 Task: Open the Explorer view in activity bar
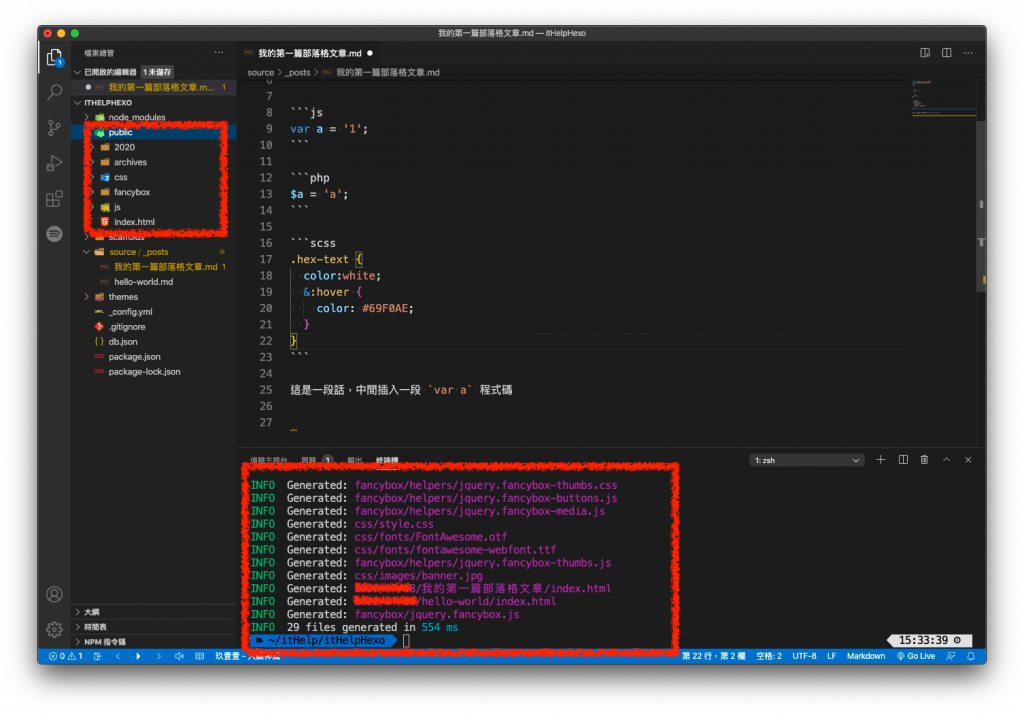coord(55,57)
